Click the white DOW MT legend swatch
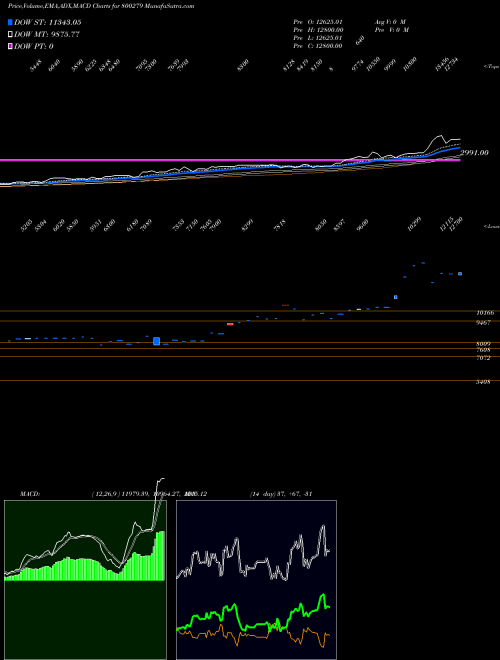The height and width of the screenshot is (660, 500). pos(10,35)
